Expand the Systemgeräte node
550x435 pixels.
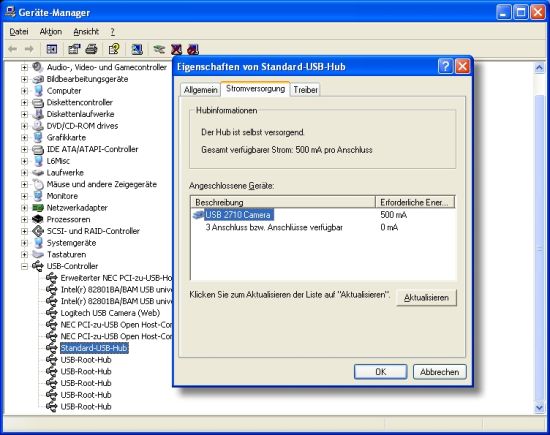pyautogui.click(x=24, y=243)
